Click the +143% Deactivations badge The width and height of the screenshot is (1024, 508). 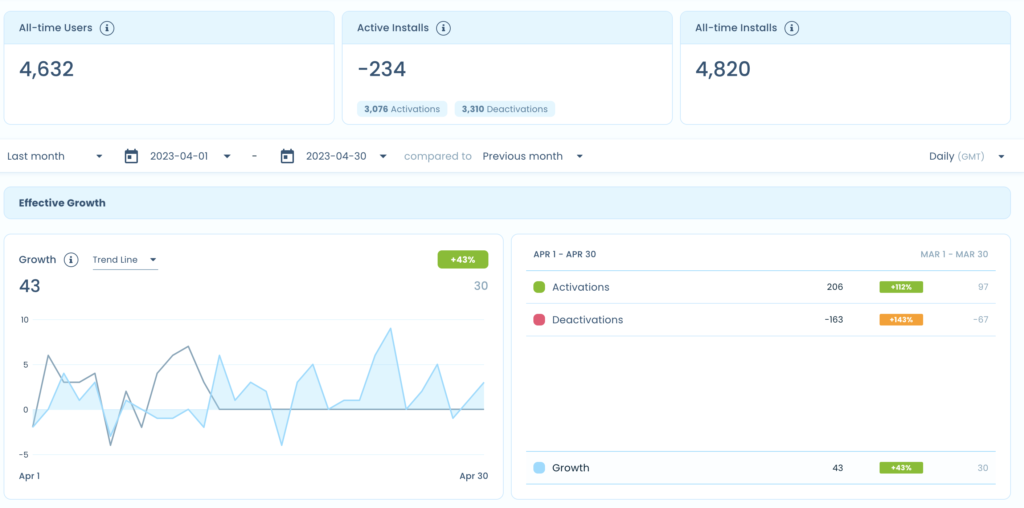coord(901,320)
